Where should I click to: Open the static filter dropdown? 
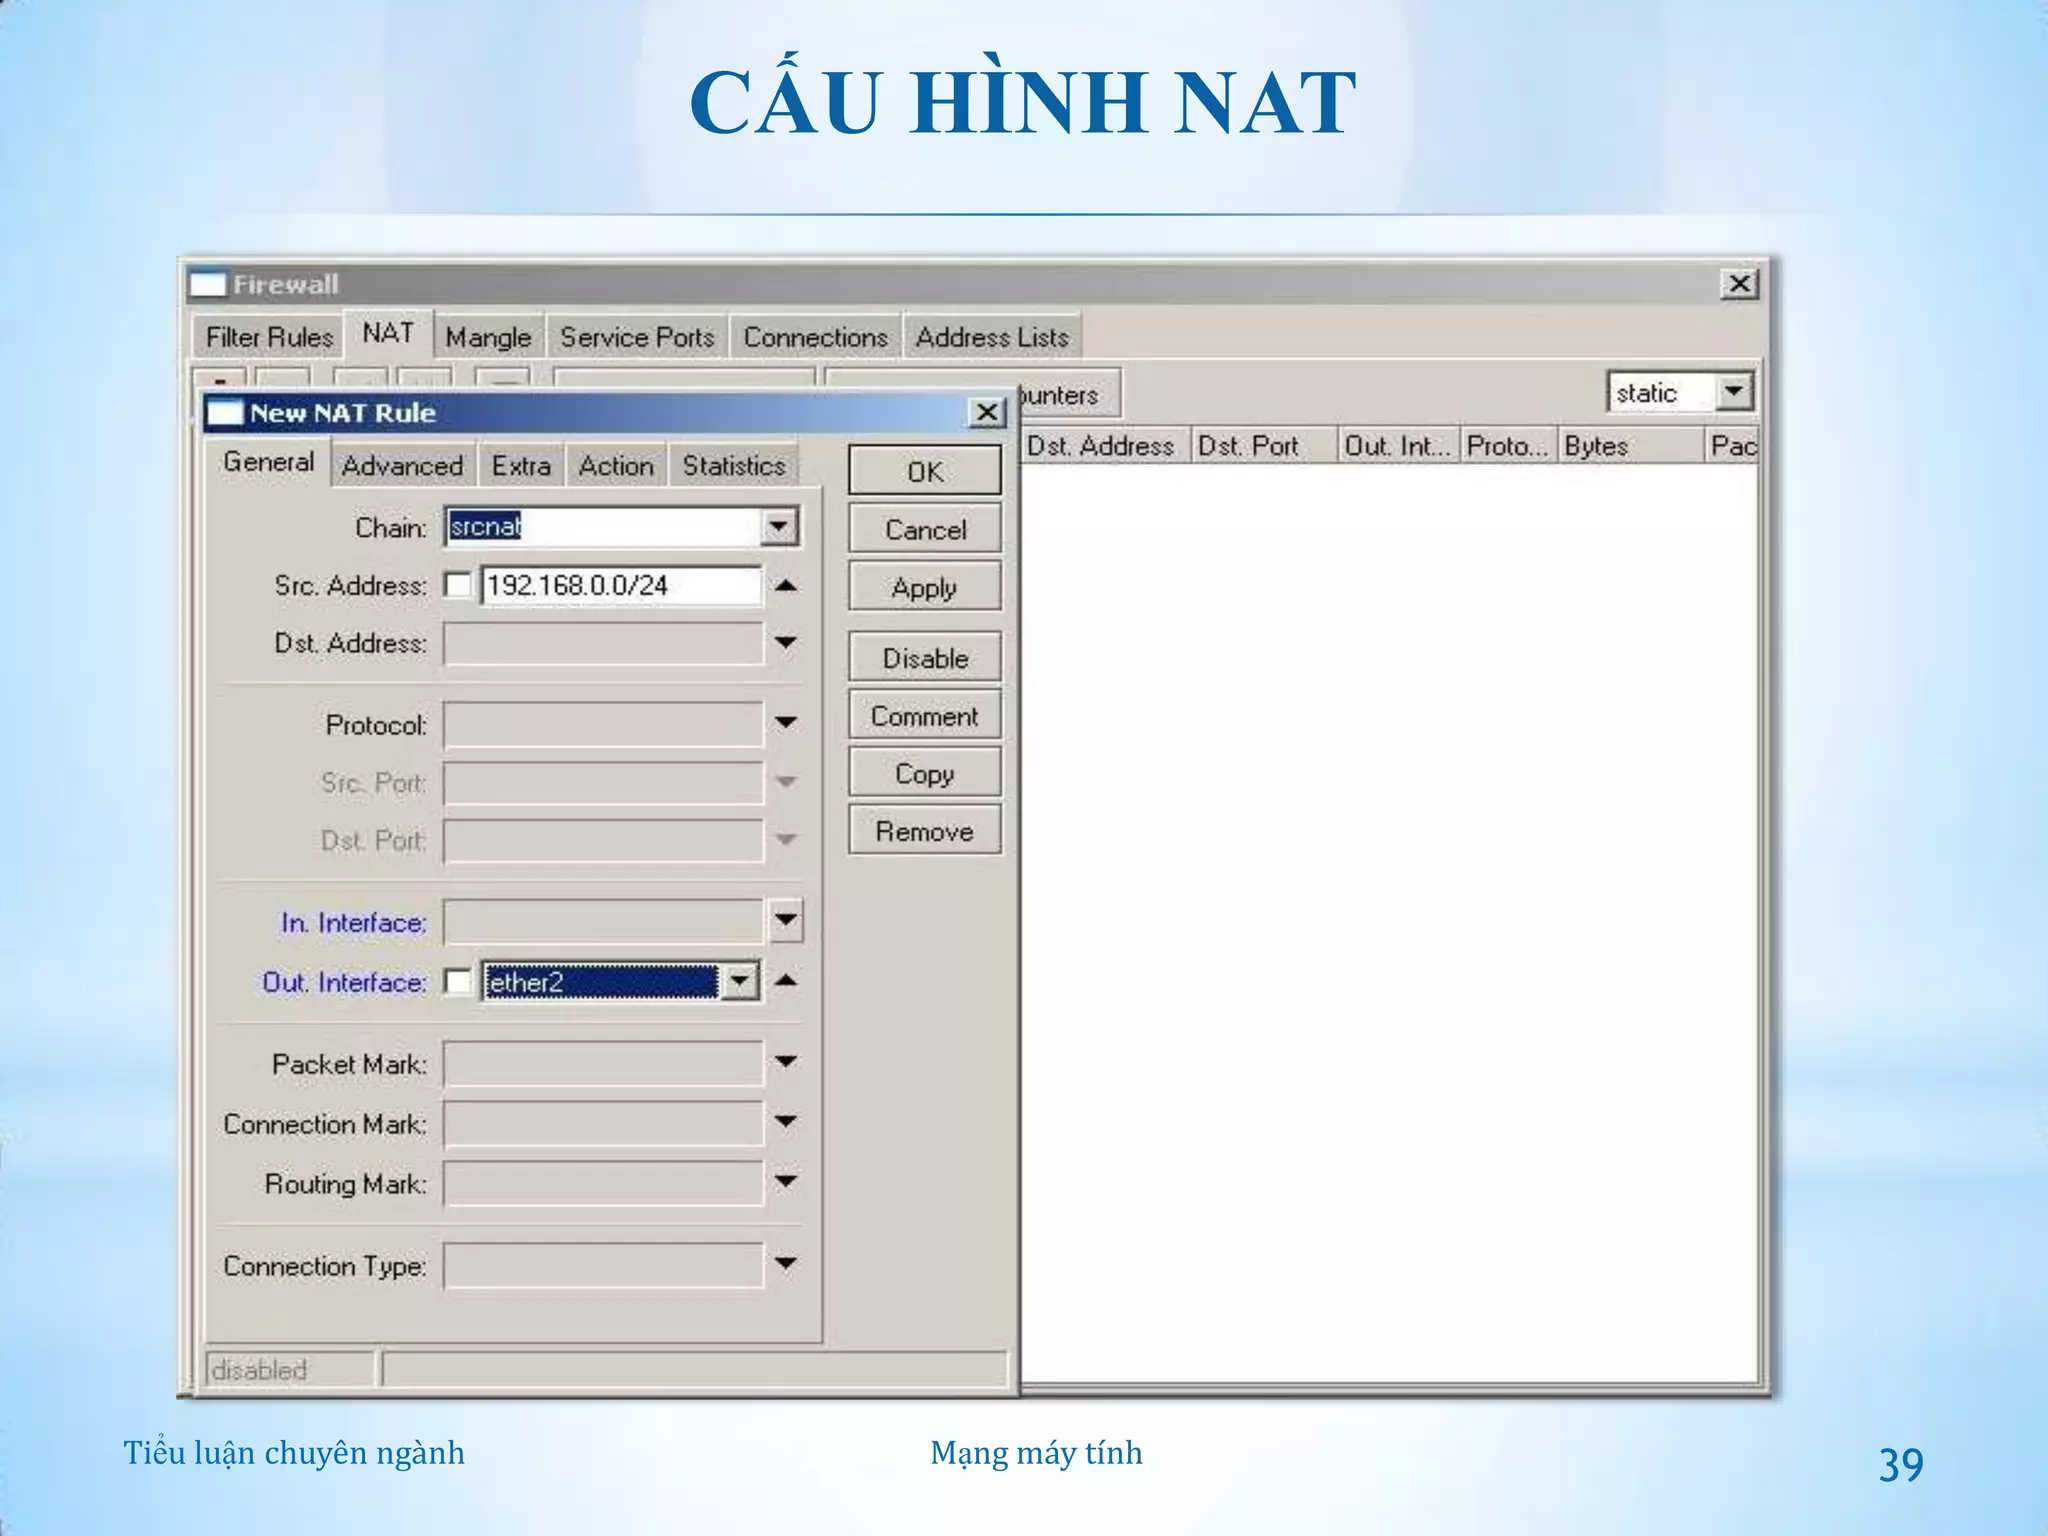(1735, 391)
